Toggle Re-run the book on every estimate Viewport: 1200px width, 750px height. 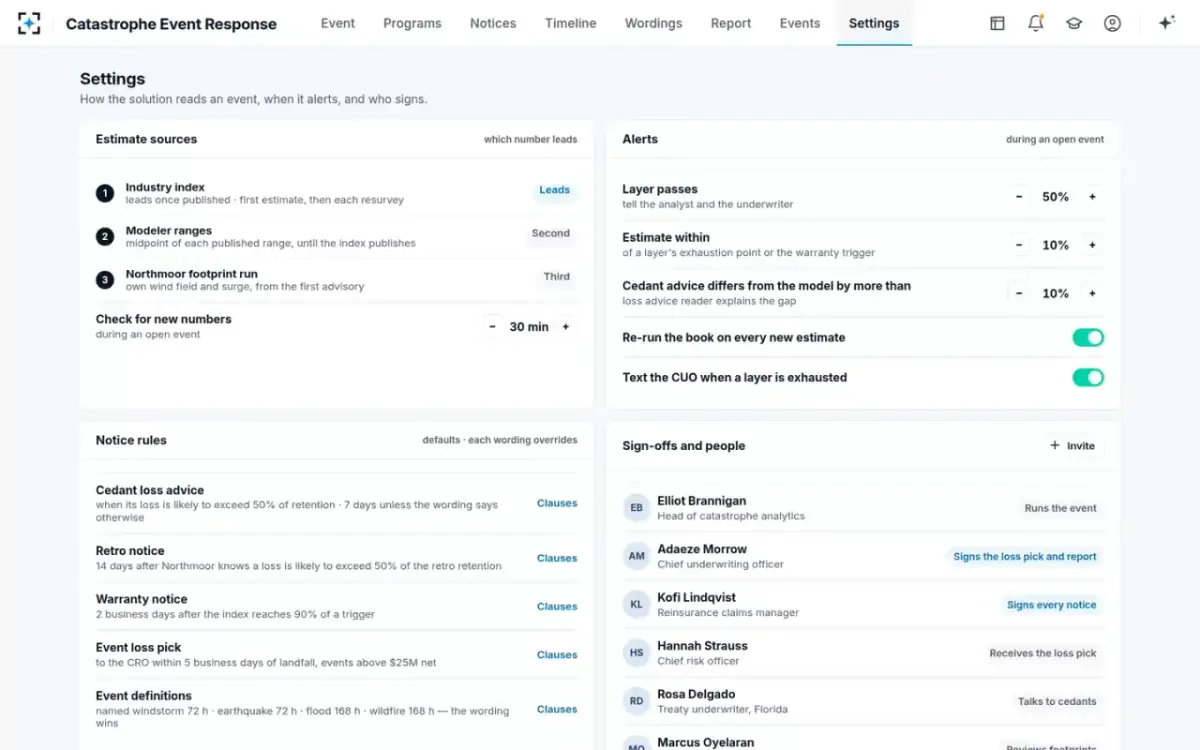click(x=1088, y=338)
